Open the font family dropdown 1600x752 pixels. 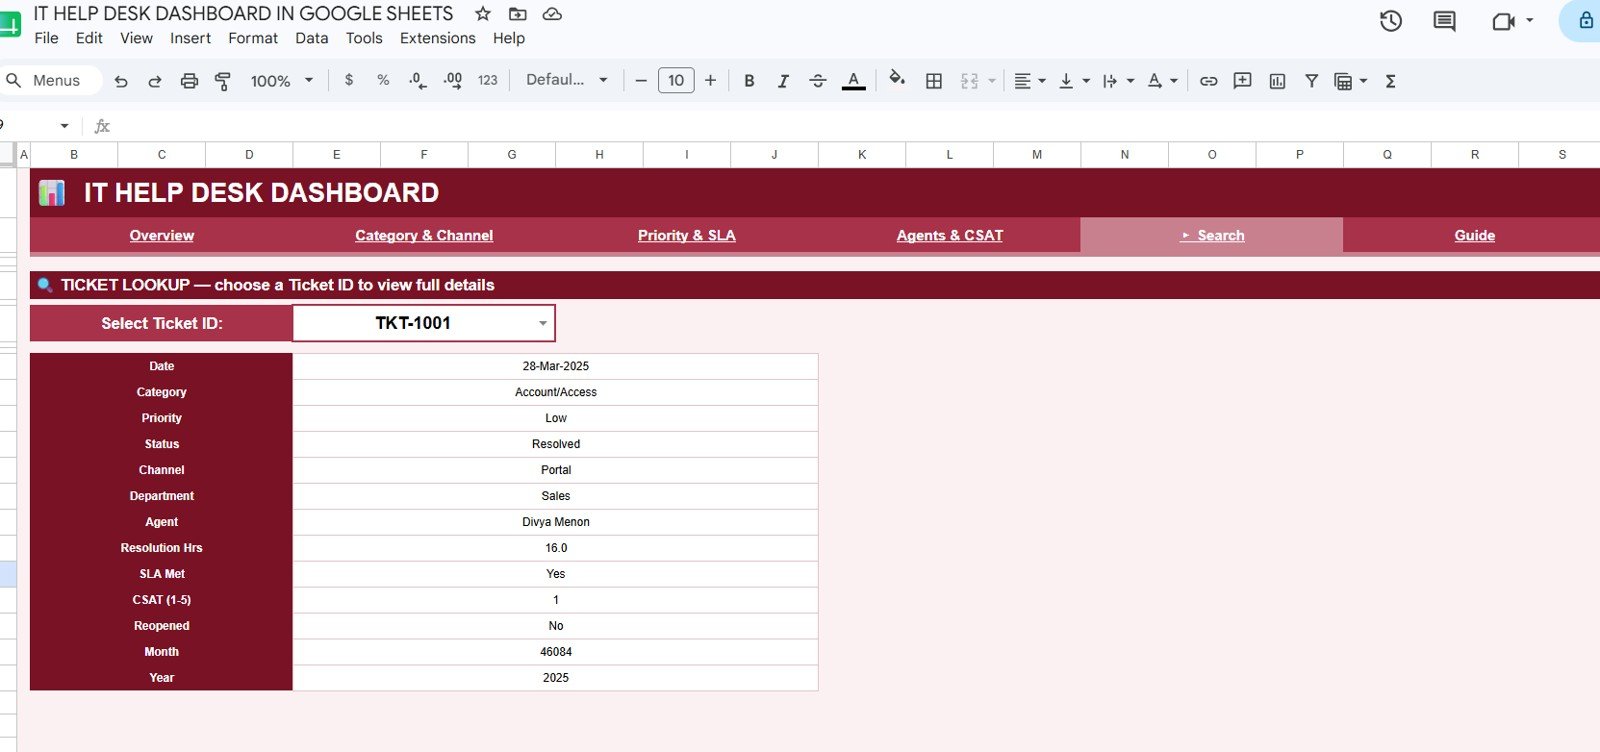pyautogui.click(x=567, y=80)
